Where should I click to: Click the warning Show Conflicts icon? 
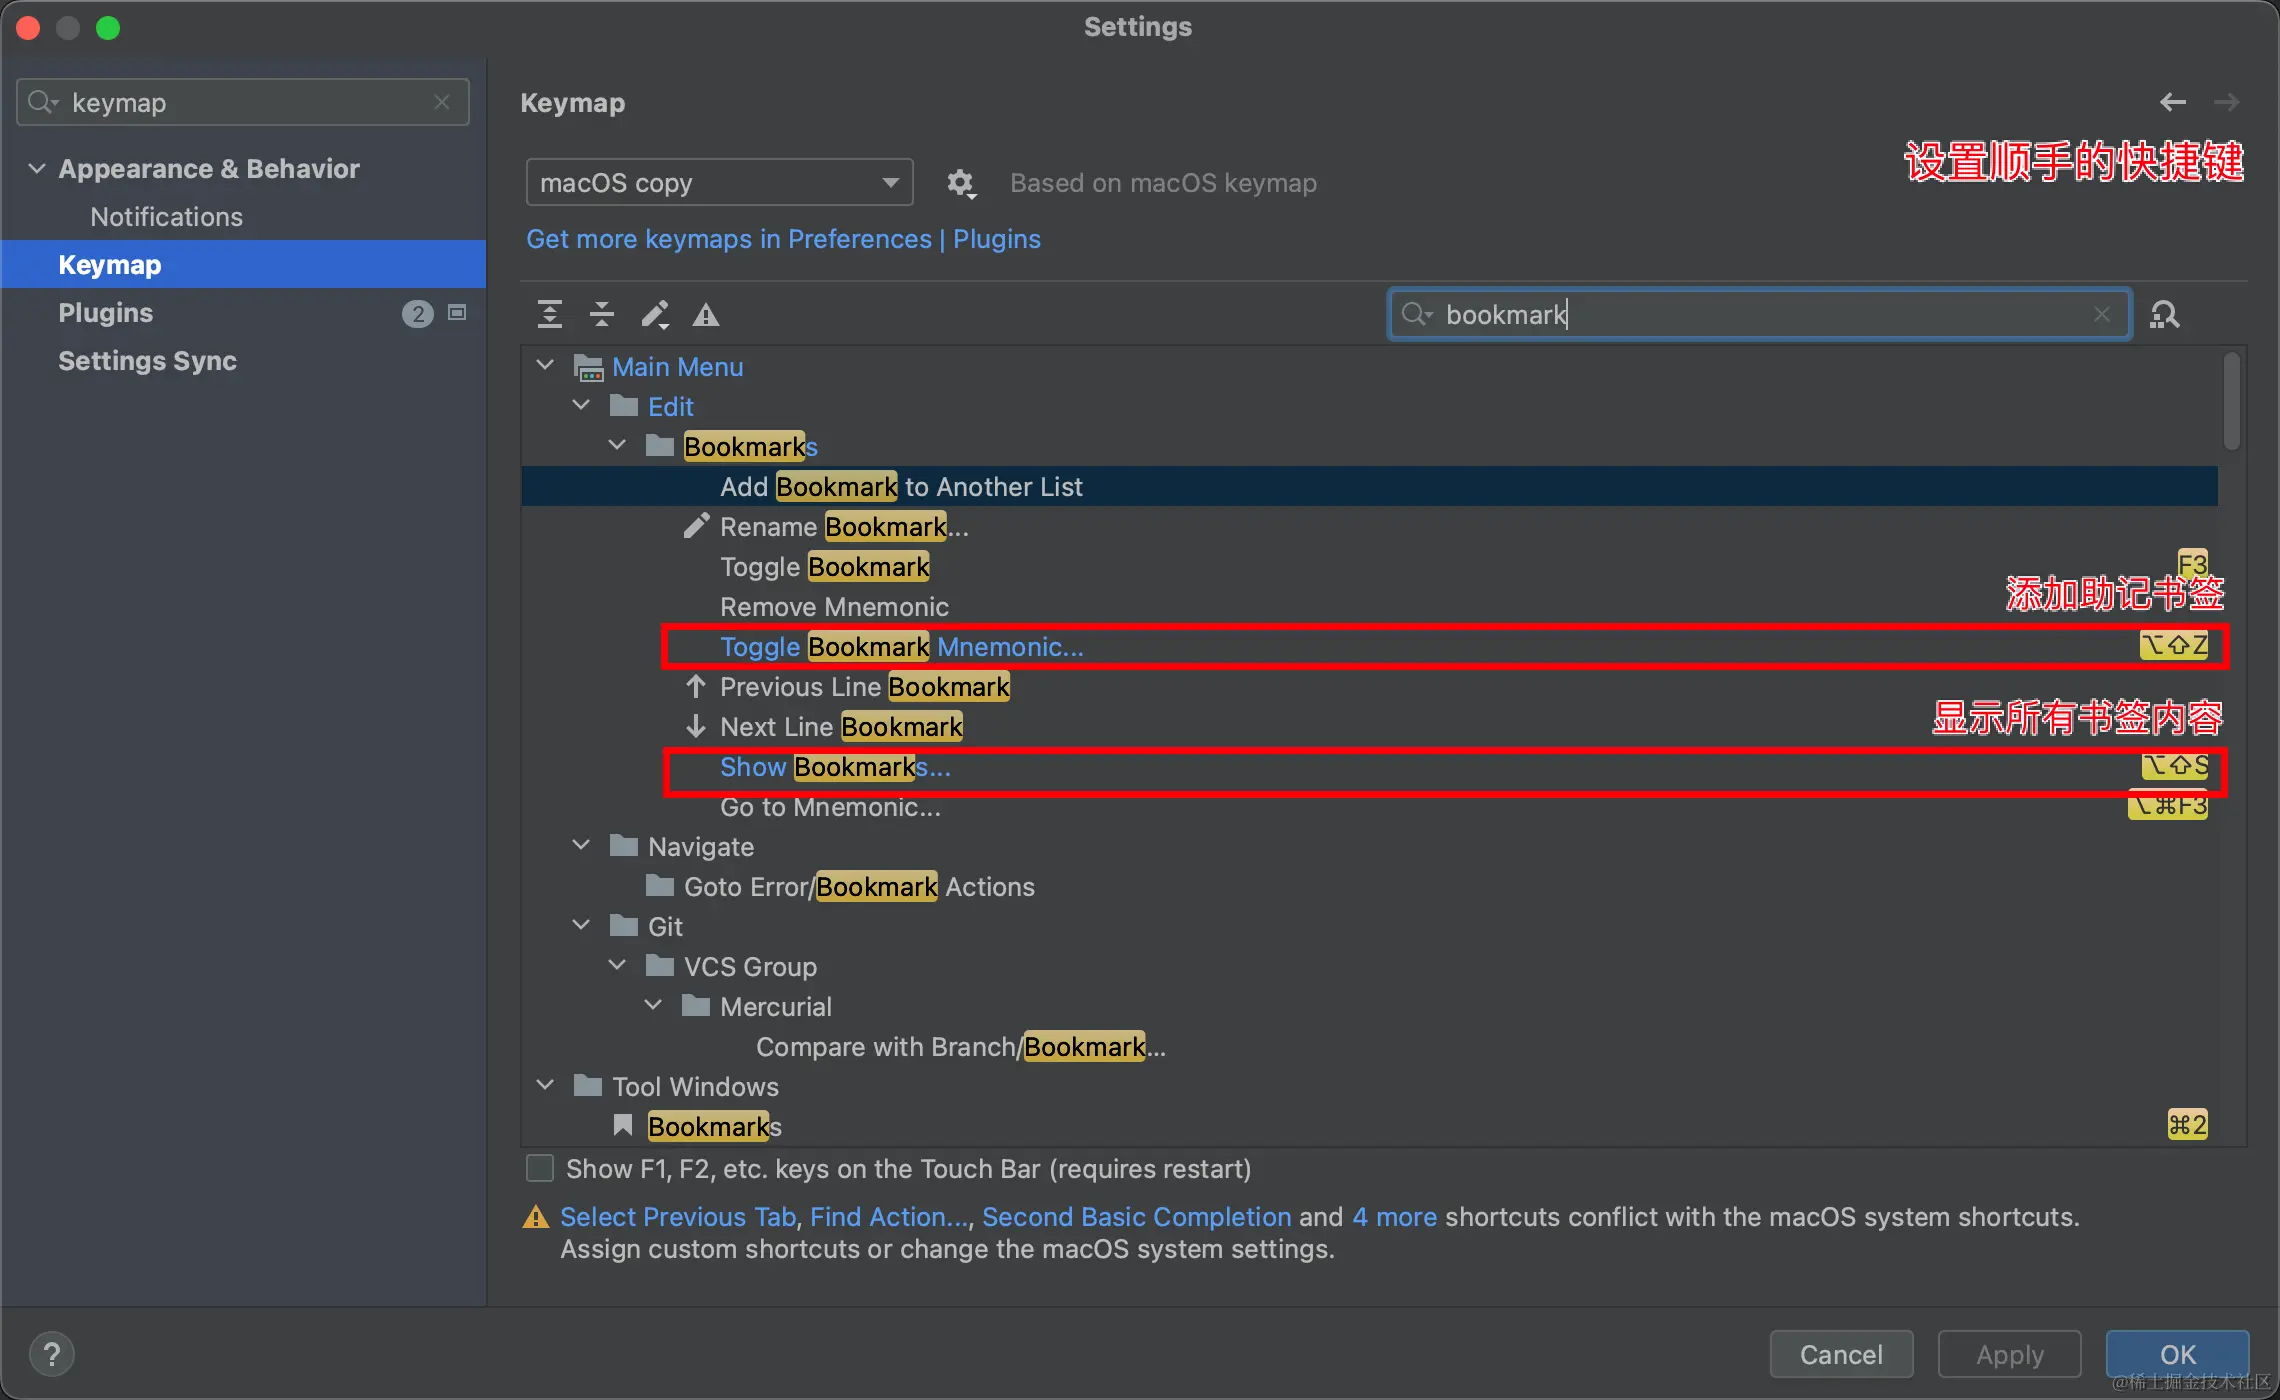coord(706,315)
